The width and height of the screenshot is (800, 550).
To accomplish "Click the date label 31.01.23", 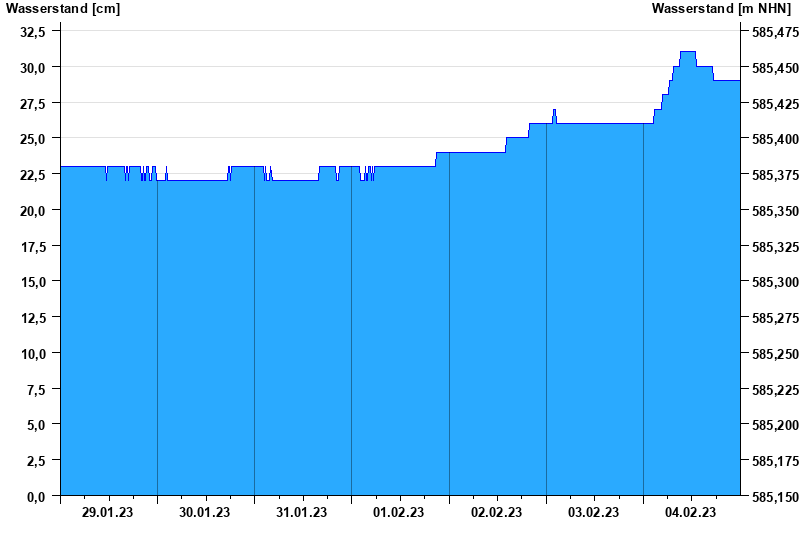I will point(302,512).
